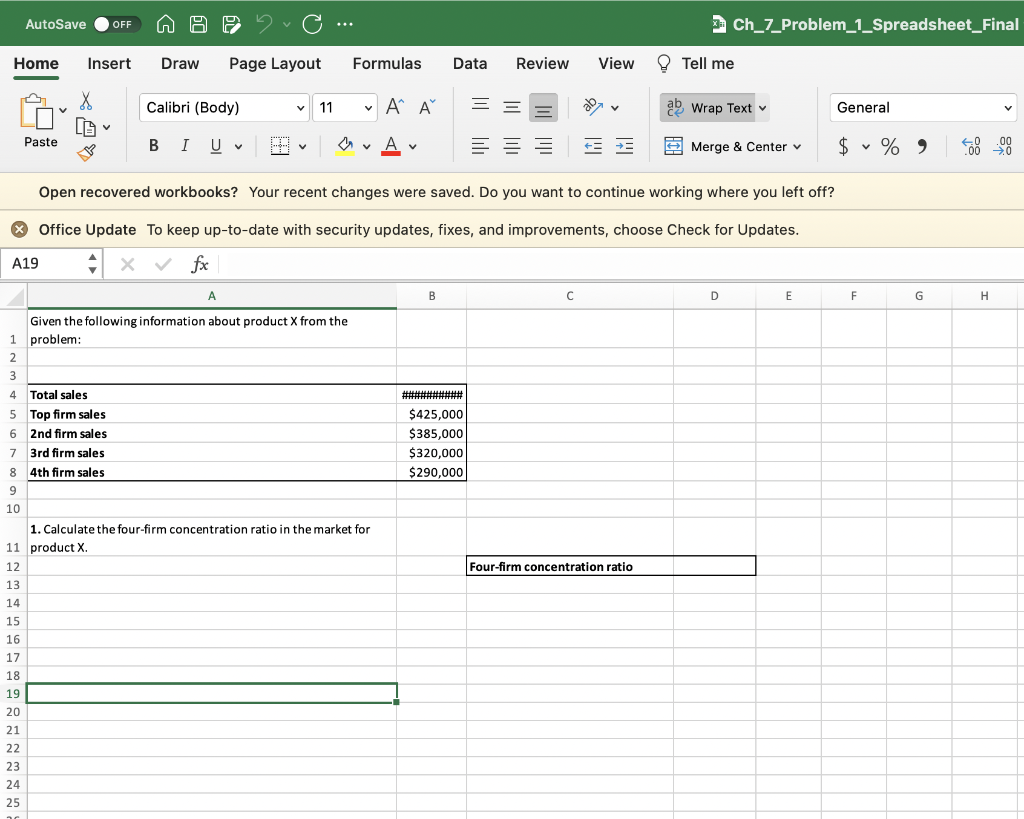Screen dimensions: 1024x819
Task: Click the formula bar input
Action: 620,264
